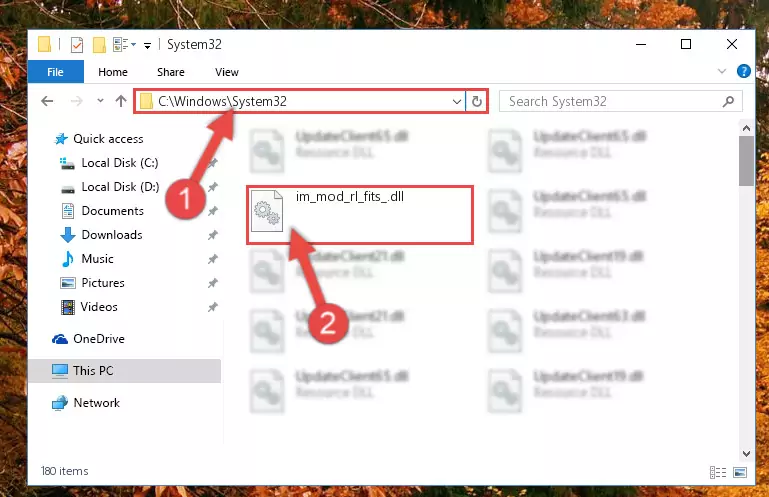Click the pin icon beside Downloads
769x497 pixels.
[x=212, y=235]
